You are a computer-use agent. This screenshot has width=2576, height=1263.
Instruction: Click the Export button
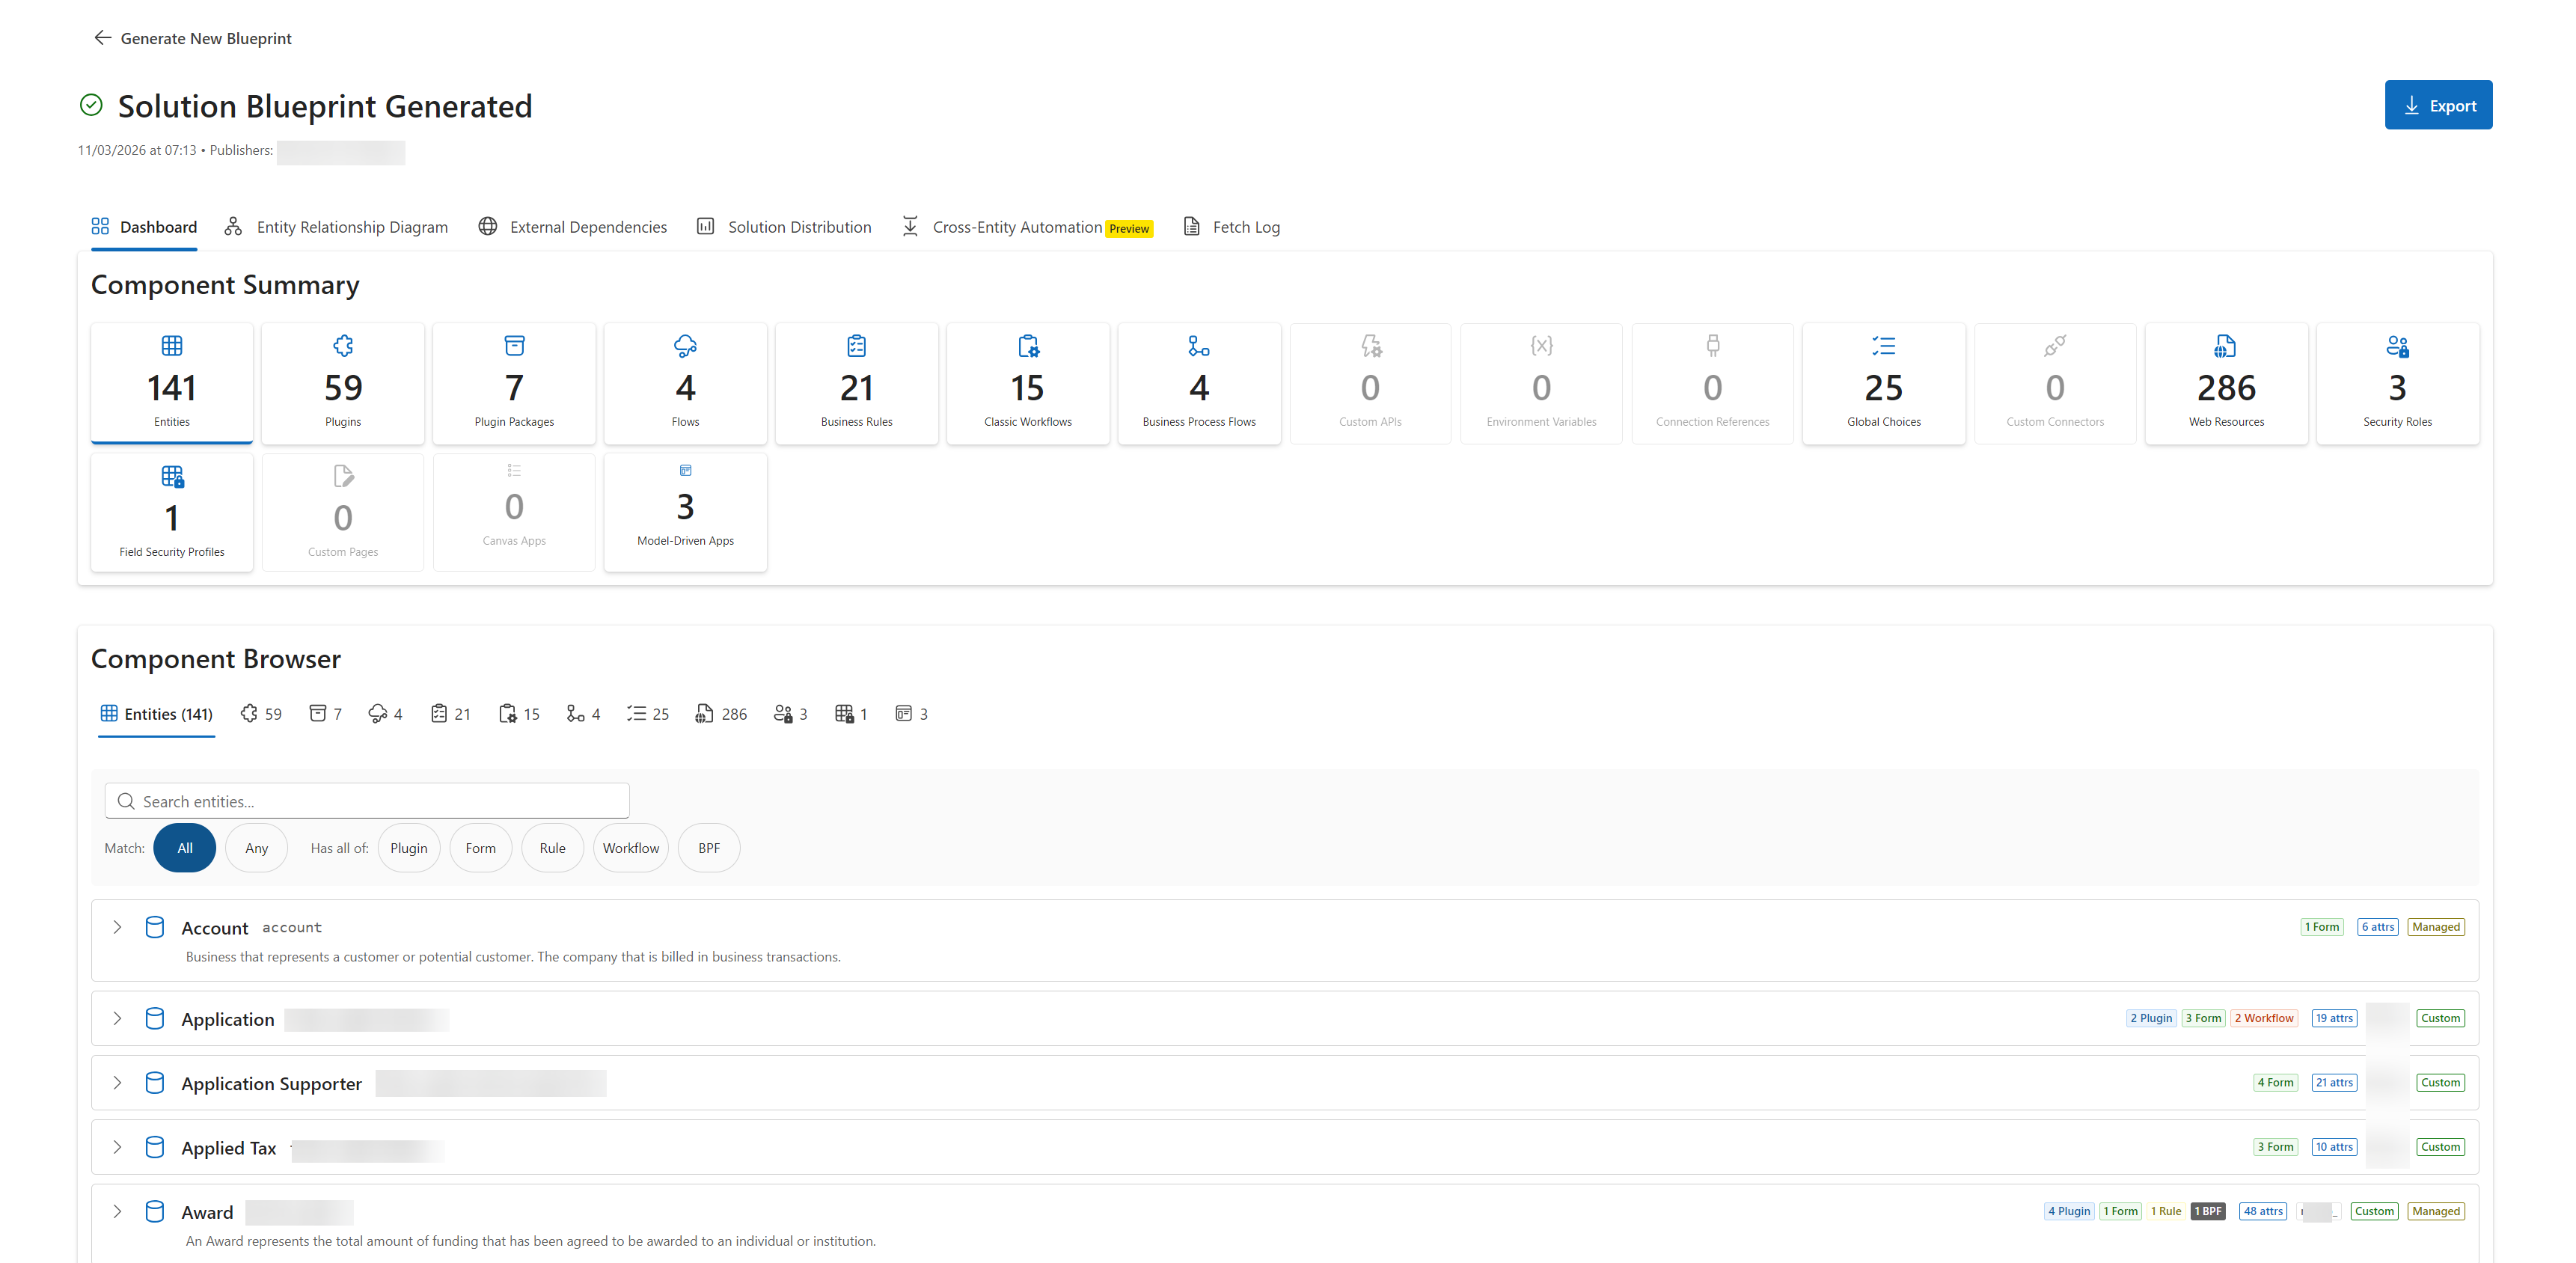(2438, 105)
